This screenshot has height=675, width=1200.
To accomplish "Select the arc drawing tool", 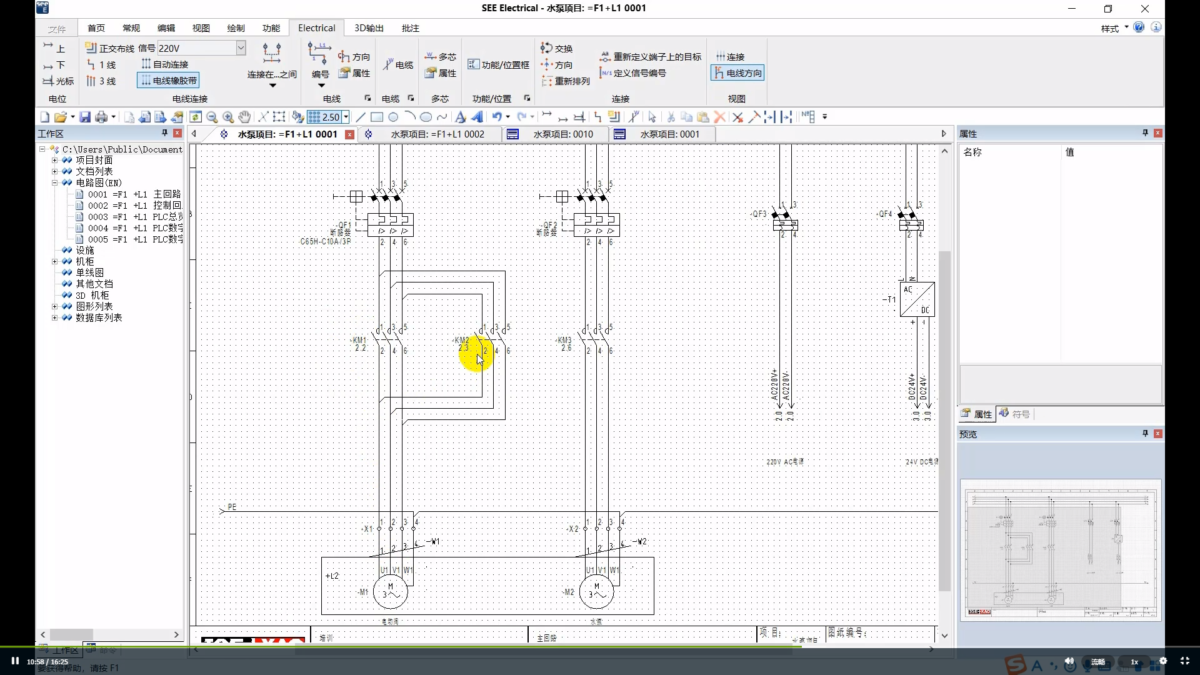I will pyautogui.click(x=410, y=117).
